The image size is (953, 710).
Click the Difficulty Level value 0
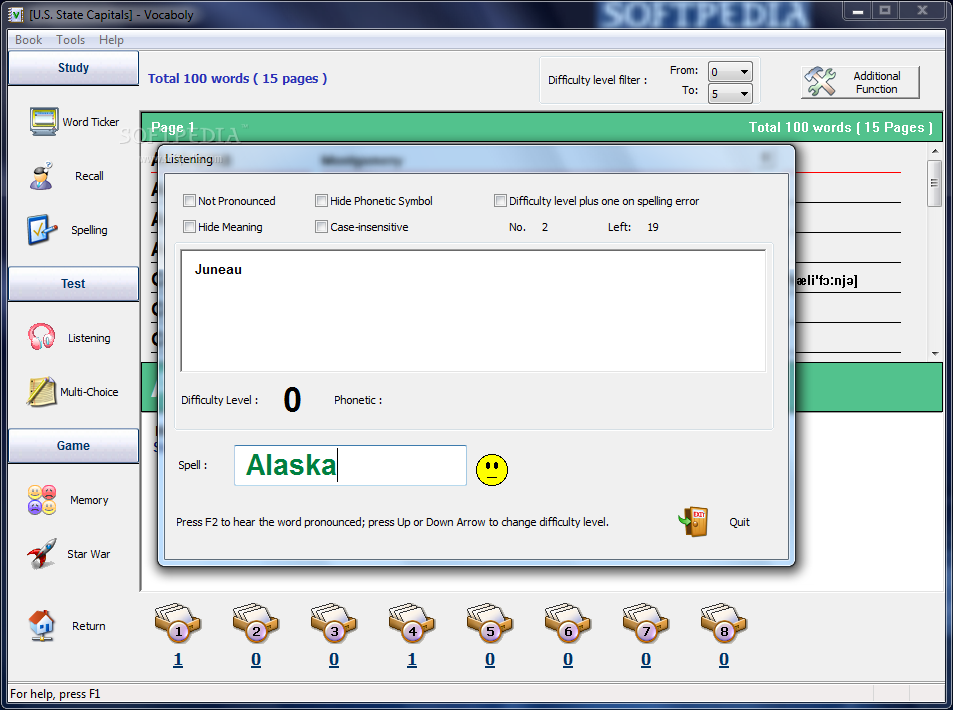[292, 400]
